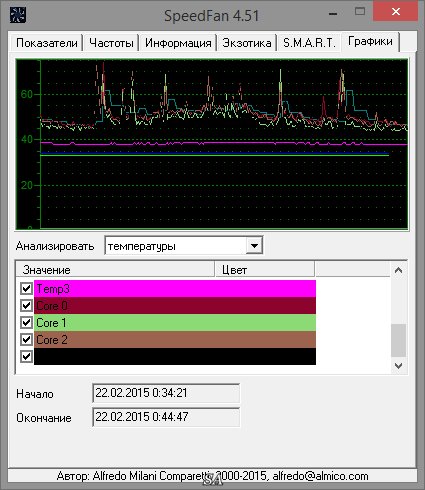The width and height of the screenshot is (425, 490).
Task: Close the SpeedFan window
Action: click(x=396, y=12)
